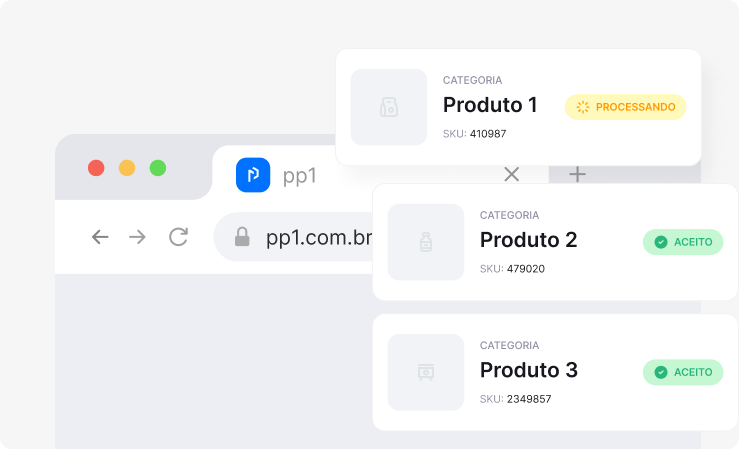Click the ACEITO badge on Produto 3
This screenshot has height=449, width=739.
683,372
